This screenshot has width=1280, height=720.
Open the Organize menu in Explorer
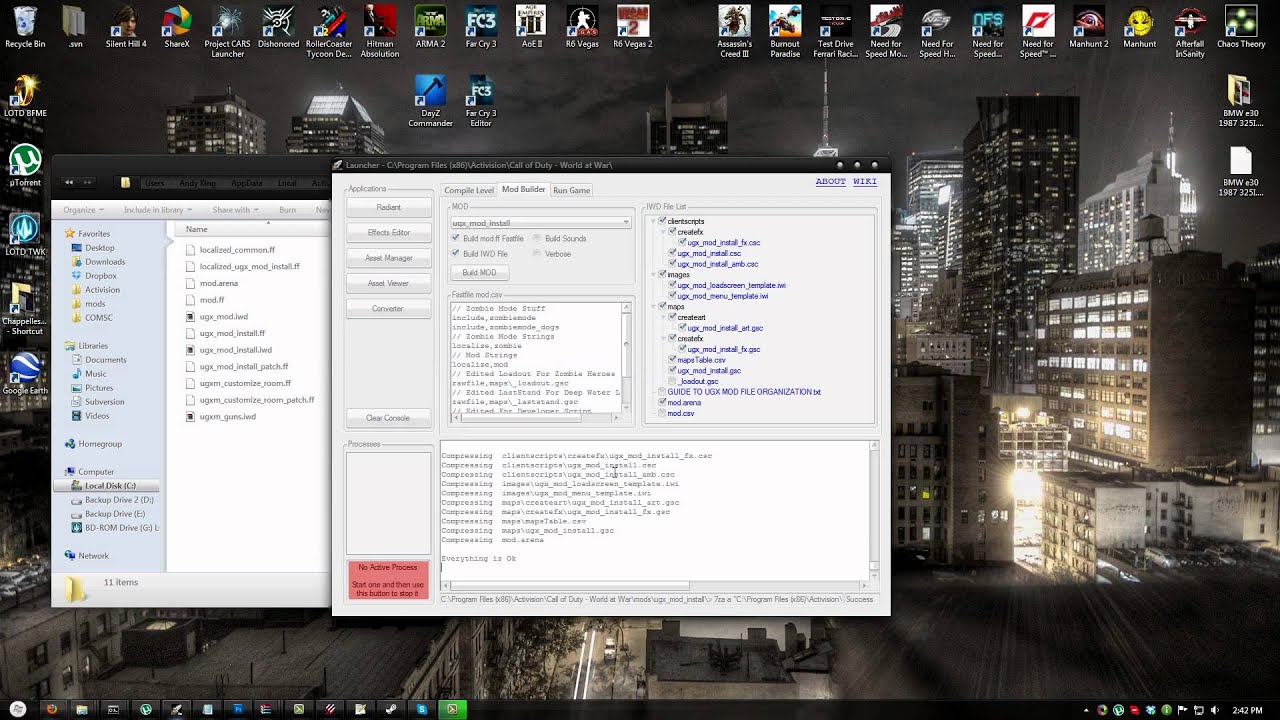point(83,210)
